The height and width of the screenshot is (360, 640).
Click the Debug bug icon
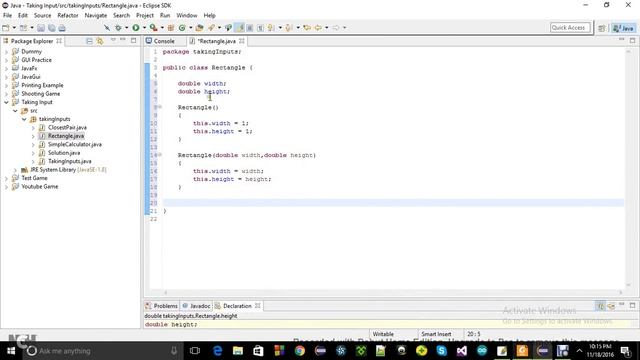click(118, 28)
